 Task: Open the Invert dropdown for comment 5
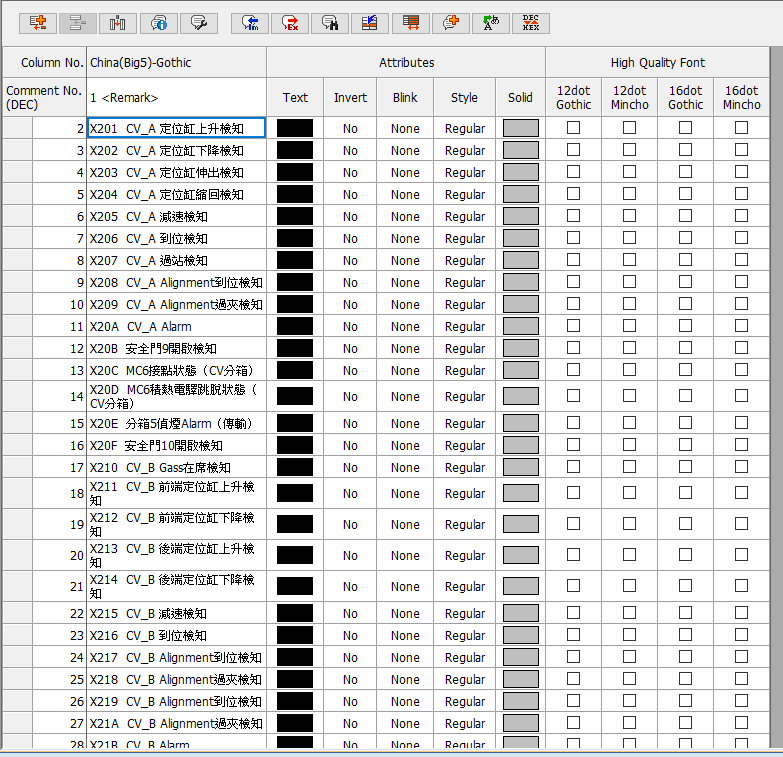point(350,194)
